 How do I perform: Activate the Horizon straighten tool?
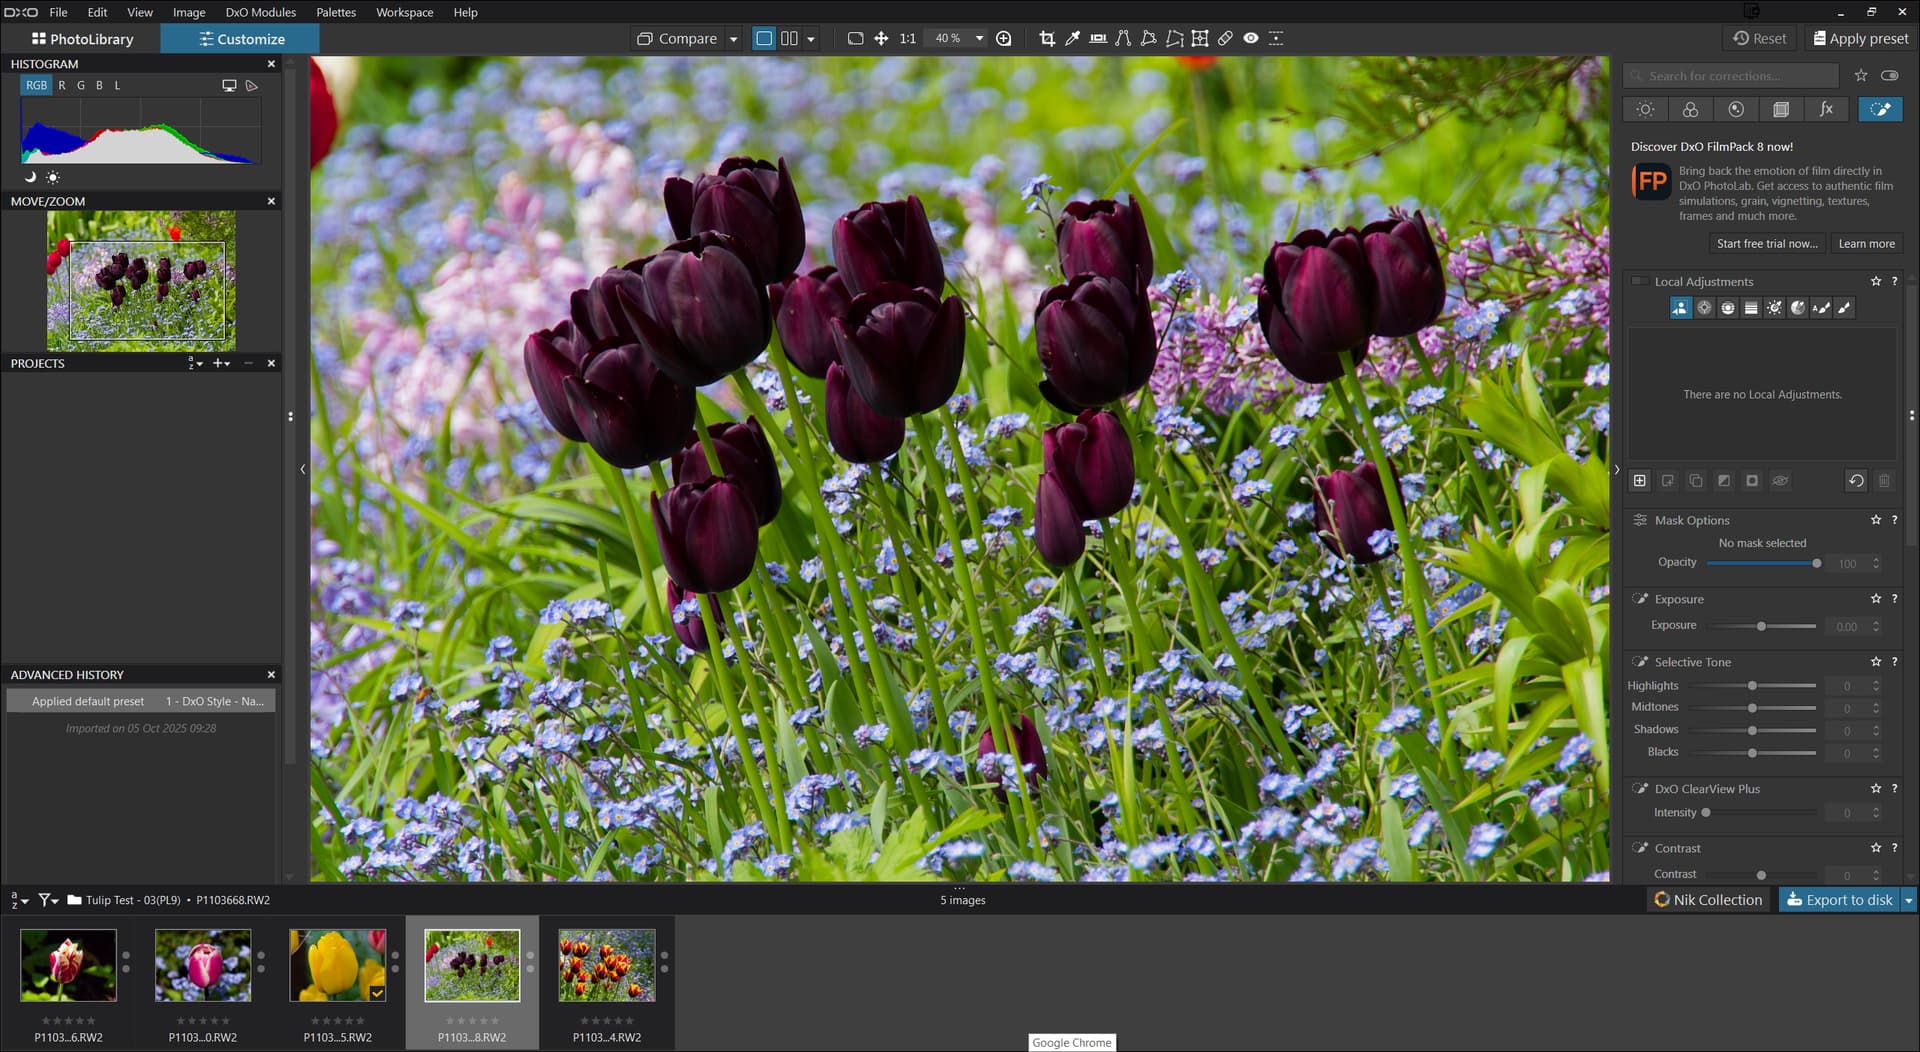tap(1098, 38)
